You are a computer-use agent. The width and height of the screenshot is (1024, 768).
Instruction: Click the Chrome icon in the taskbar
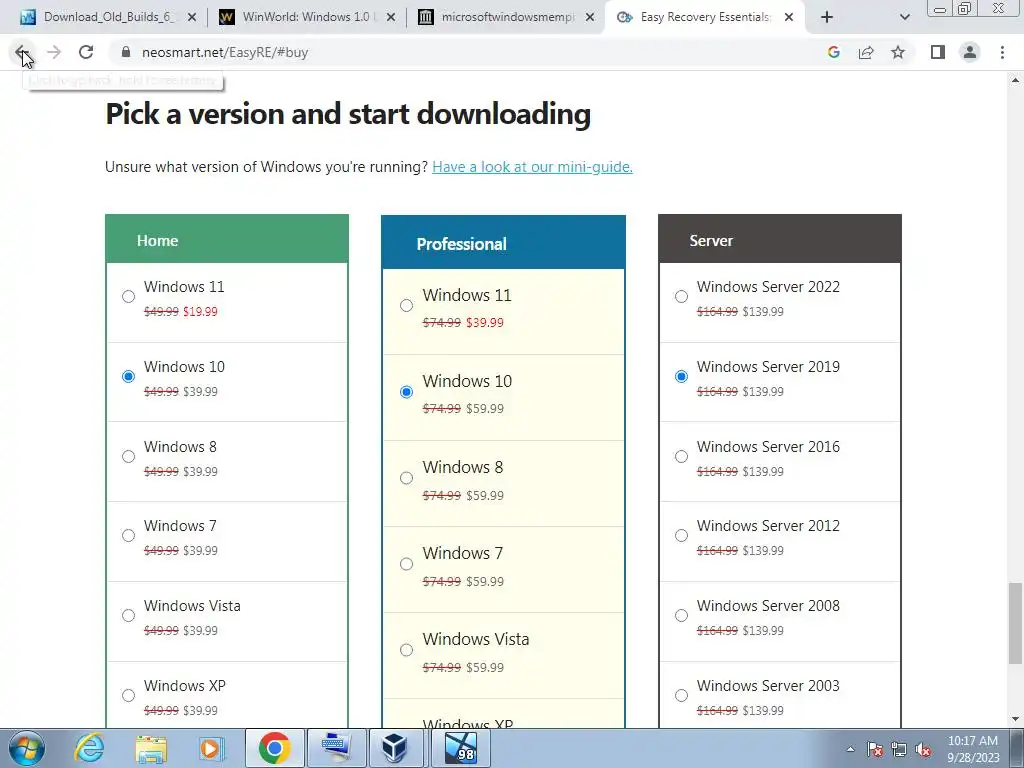[274, 748]
